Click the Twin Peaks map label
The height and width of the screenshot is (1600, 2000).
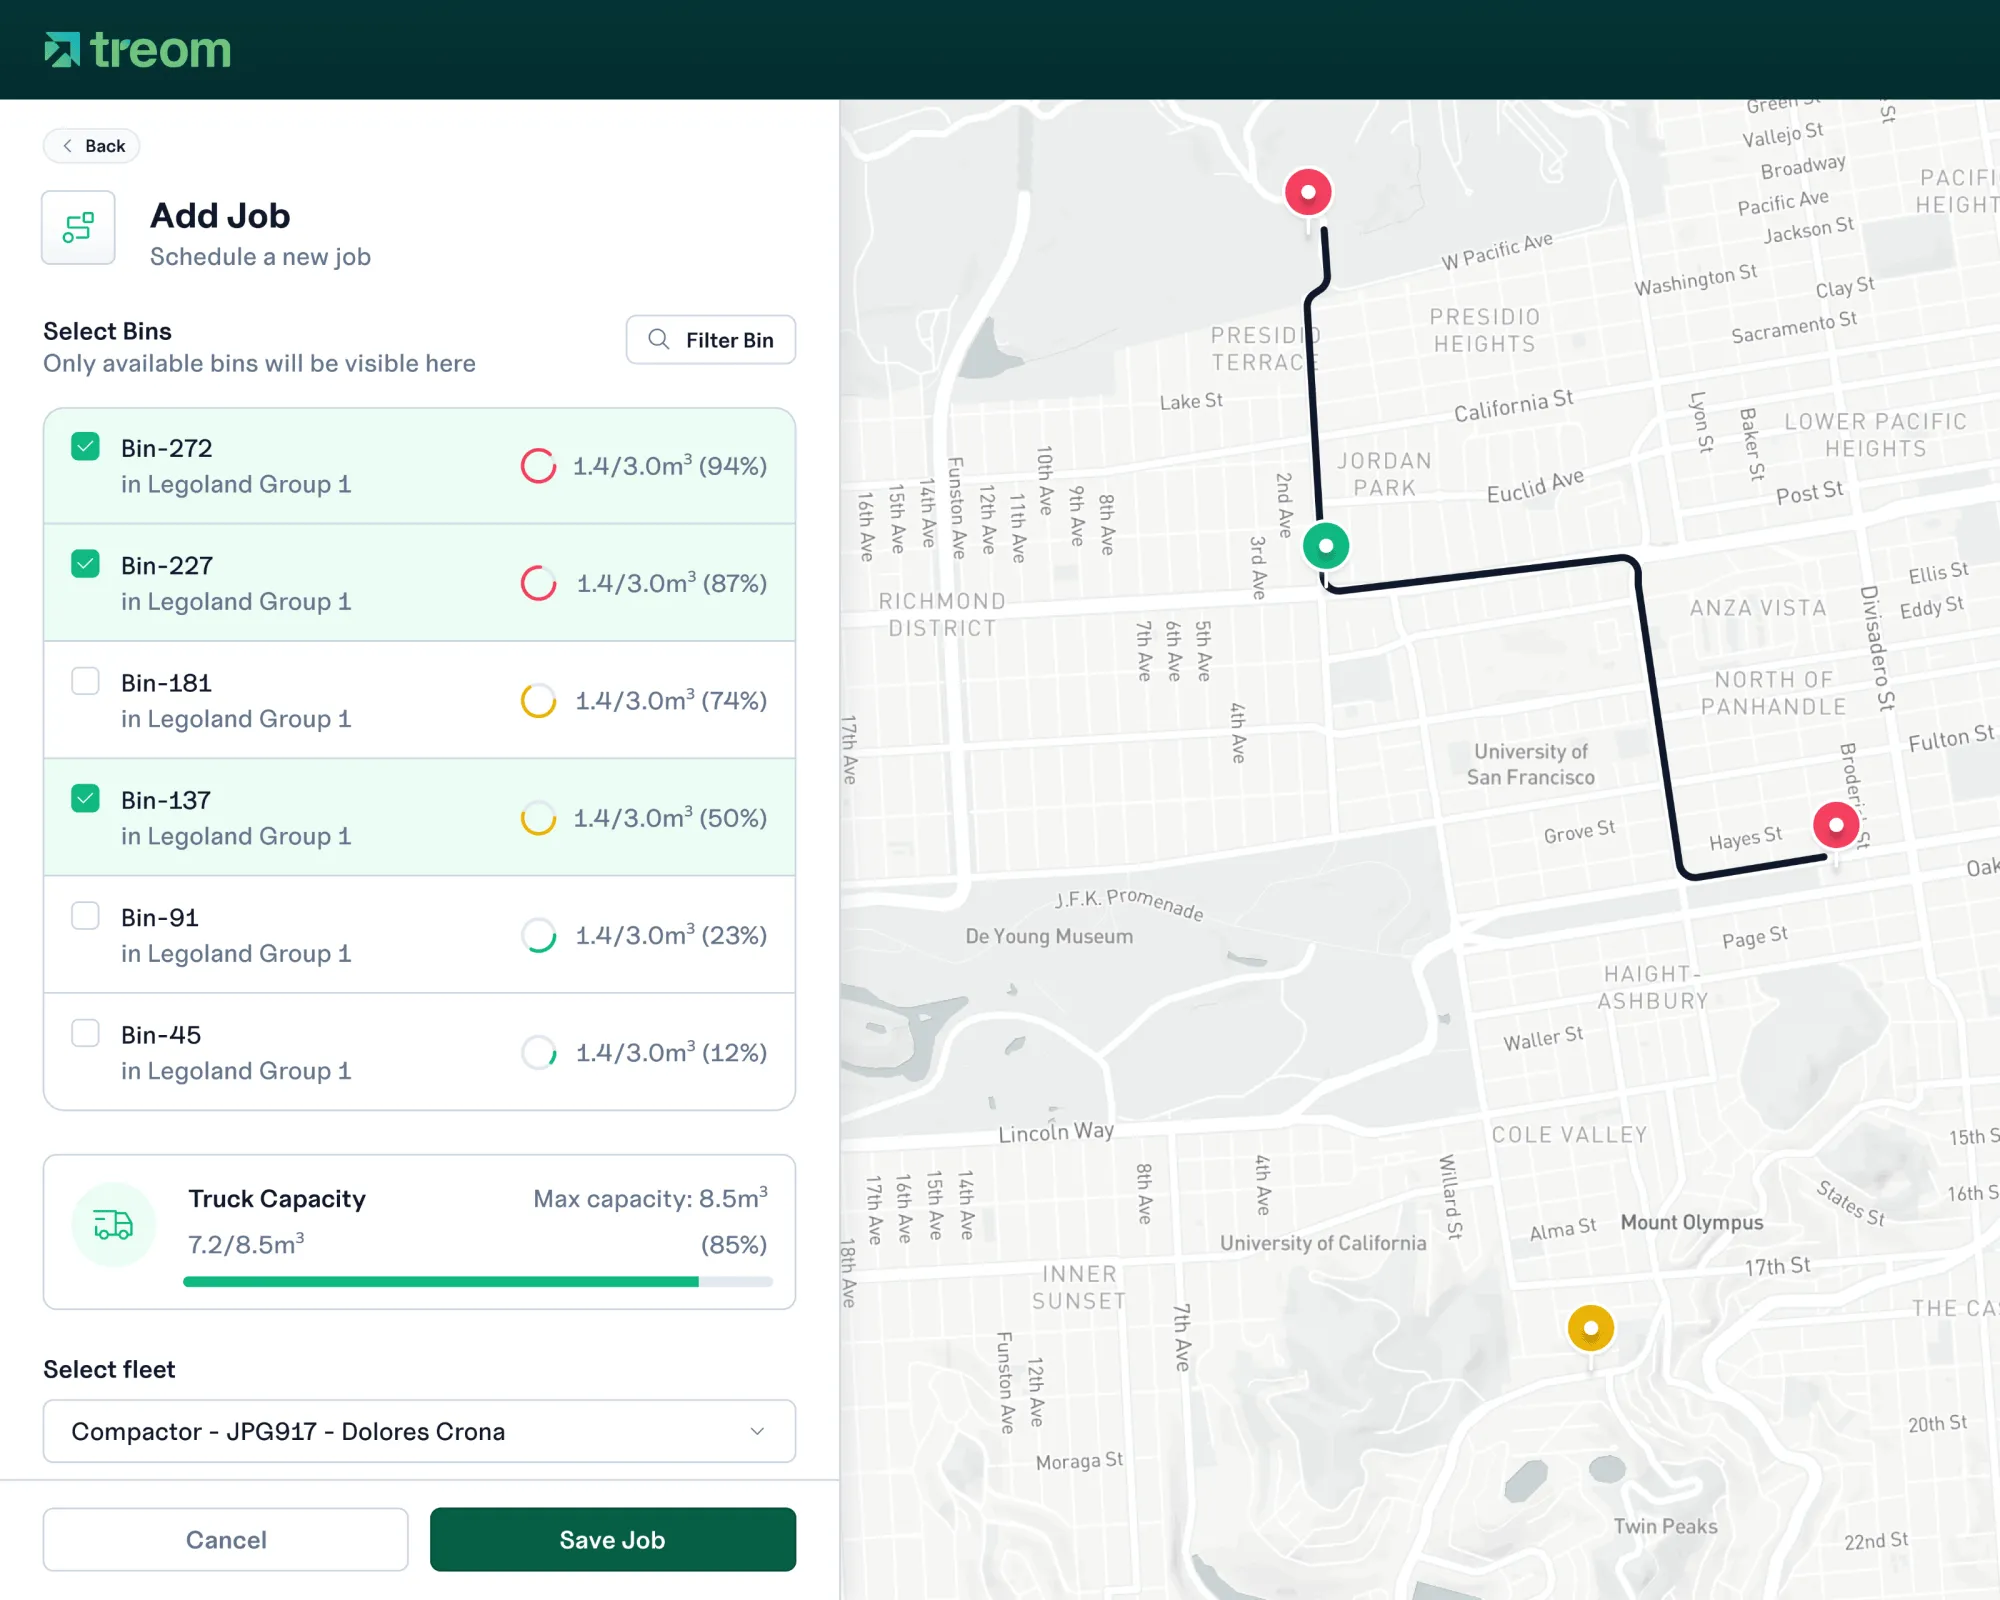click(1665, 1526)
